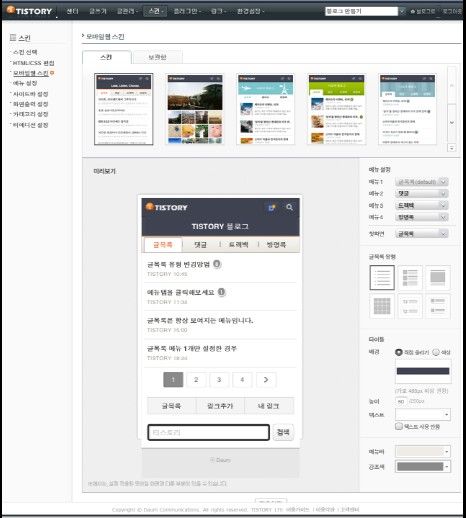
Task: Click the comment count badge on first post
Action: 217,264
